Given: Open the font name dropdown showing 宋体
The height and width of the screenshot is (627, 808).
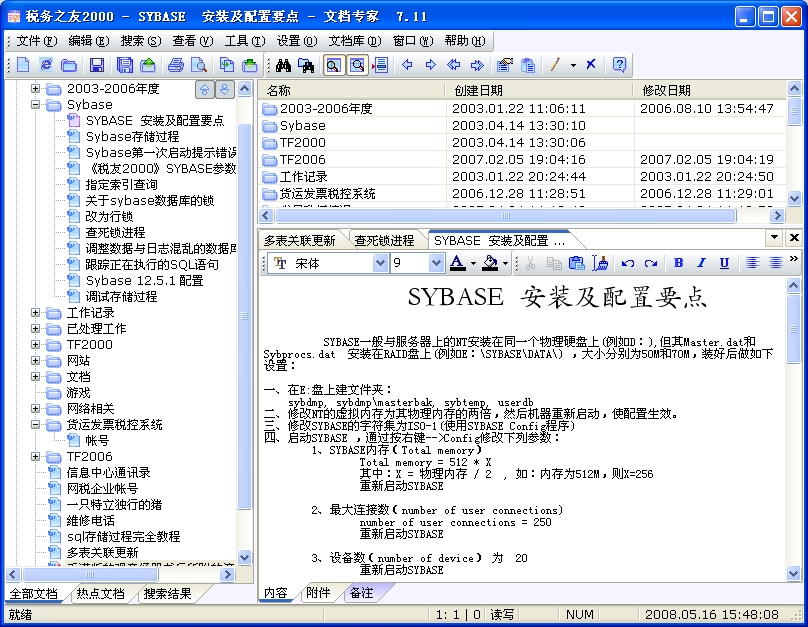Looking at the screenshot, I should click(x=380, y=263).
